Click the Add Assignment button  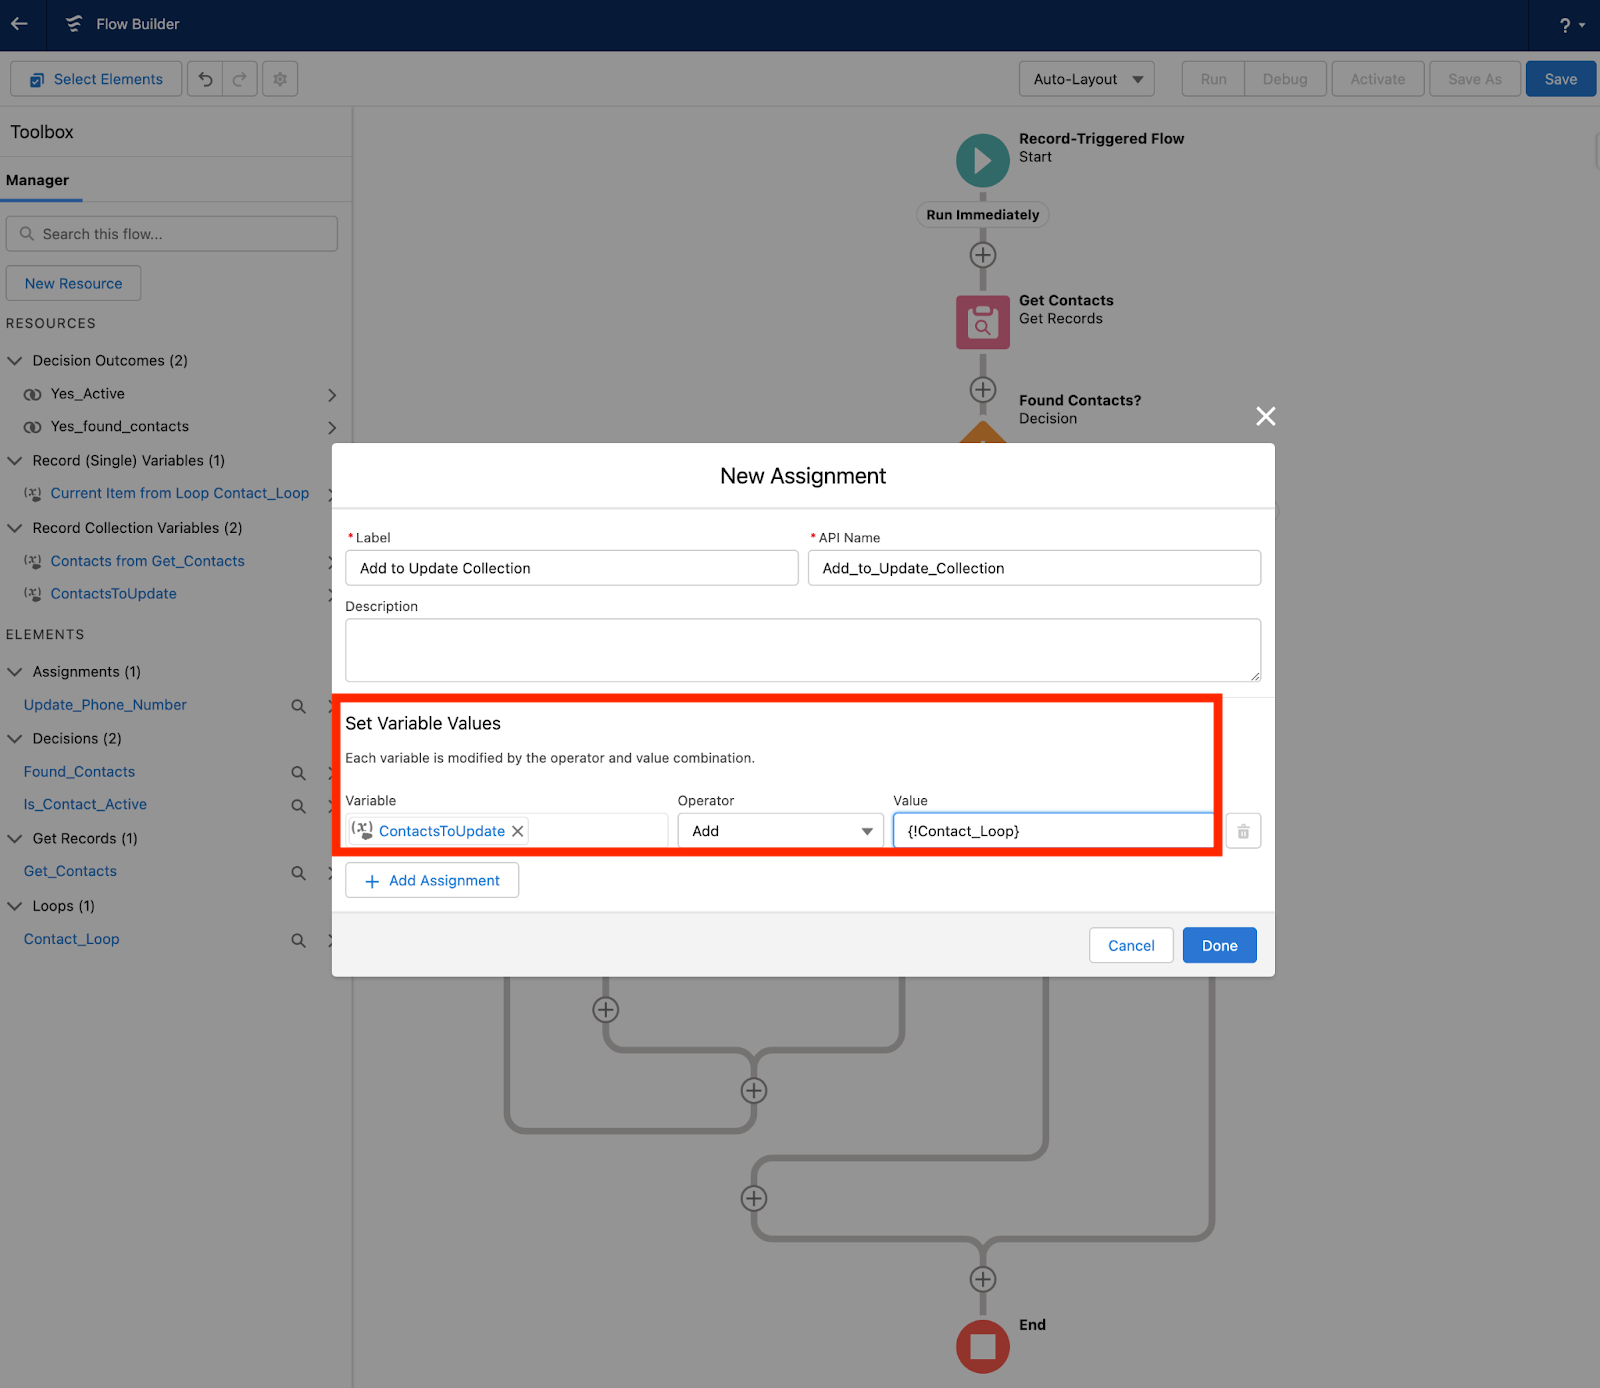point(431,880)
